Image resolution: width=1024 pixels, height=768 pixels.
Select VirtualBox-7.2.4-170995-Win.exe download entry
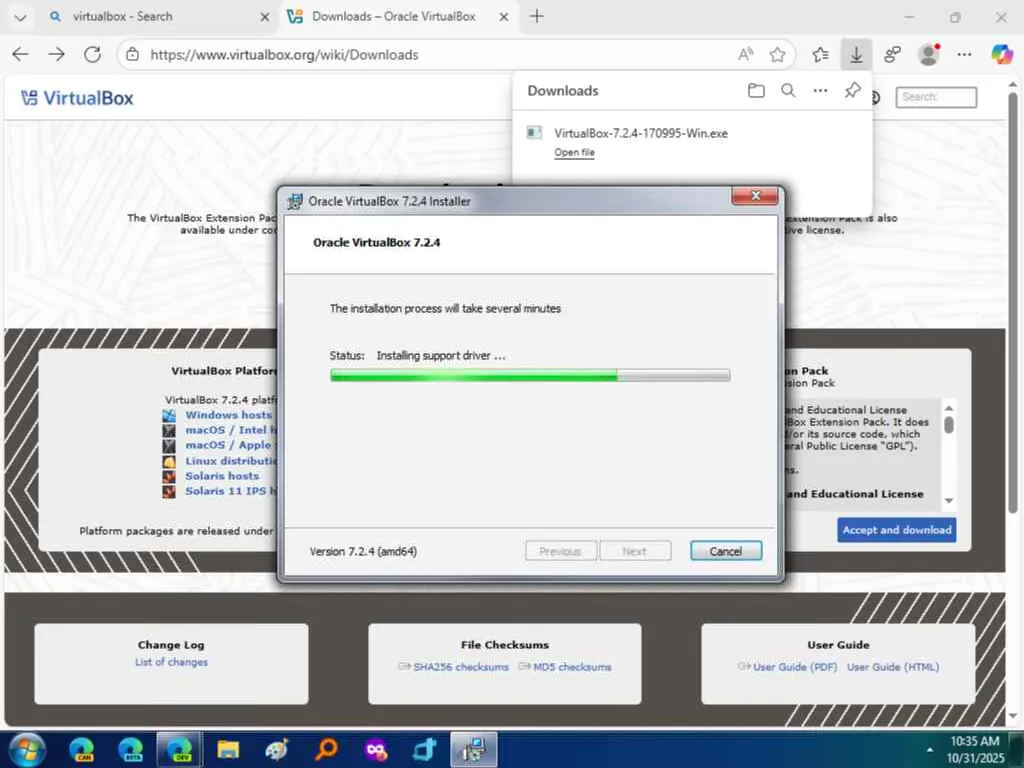click(x=640, y=133)
